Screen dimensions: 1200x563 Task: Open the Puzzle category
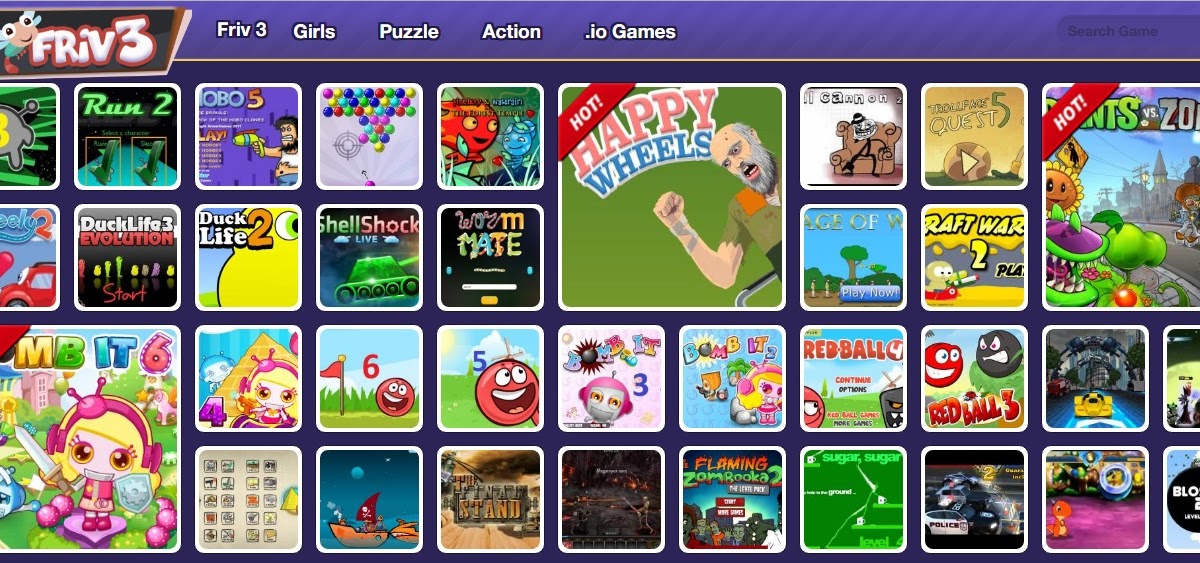pyautogui.click(x=409, y=31)
